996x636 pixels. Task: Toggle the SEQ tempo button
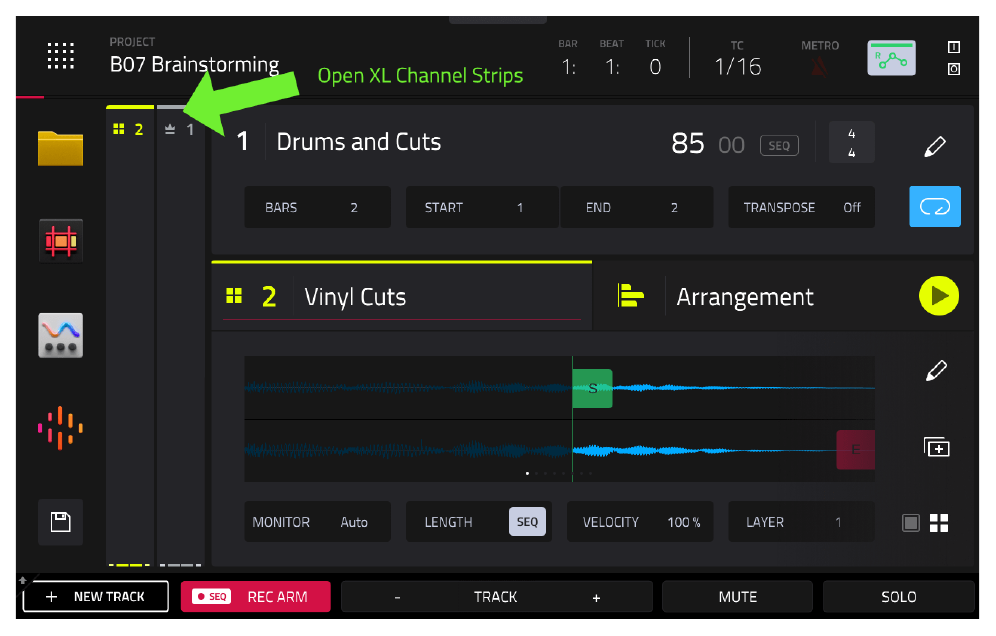pos(779,145)
